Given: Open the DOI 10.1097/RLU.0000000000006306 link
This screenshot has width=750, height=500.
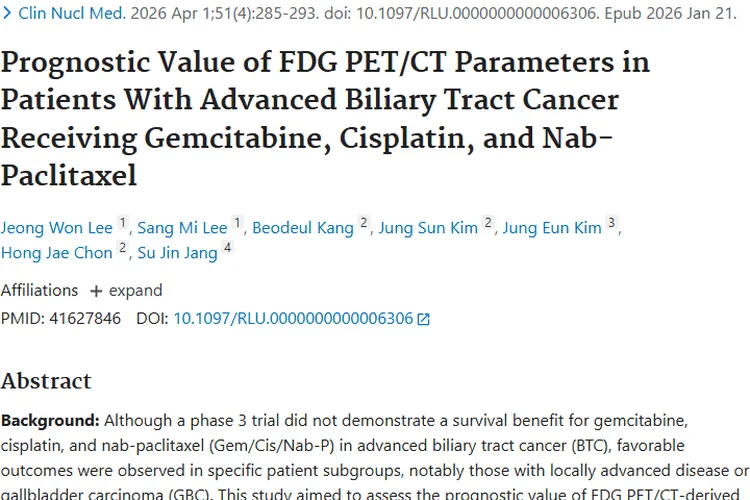Looking at the screenshot, I should pyautogui.click(x=293, y=319).
